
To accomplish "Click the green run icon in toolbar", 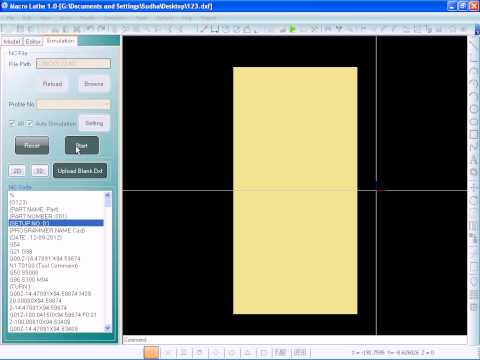I will [293, 29].
